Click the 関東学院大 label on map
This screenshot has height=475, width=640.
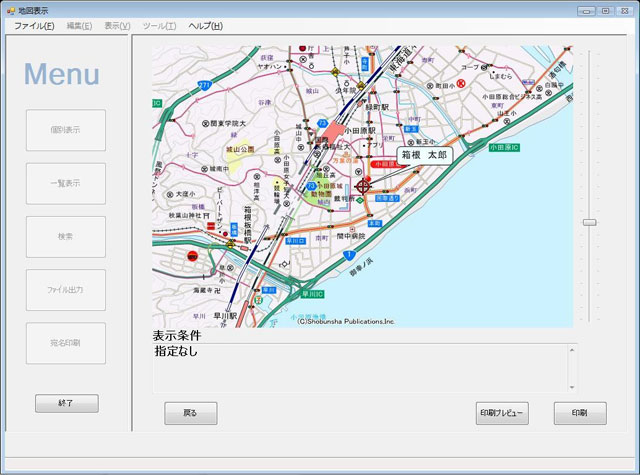coord(228,123)
